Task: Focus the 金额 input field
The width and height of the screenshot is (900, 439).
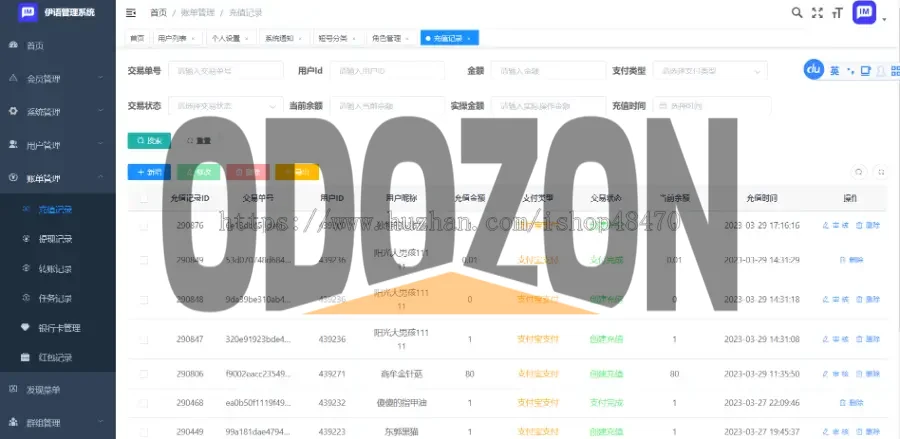Action: tap(548, 71)
